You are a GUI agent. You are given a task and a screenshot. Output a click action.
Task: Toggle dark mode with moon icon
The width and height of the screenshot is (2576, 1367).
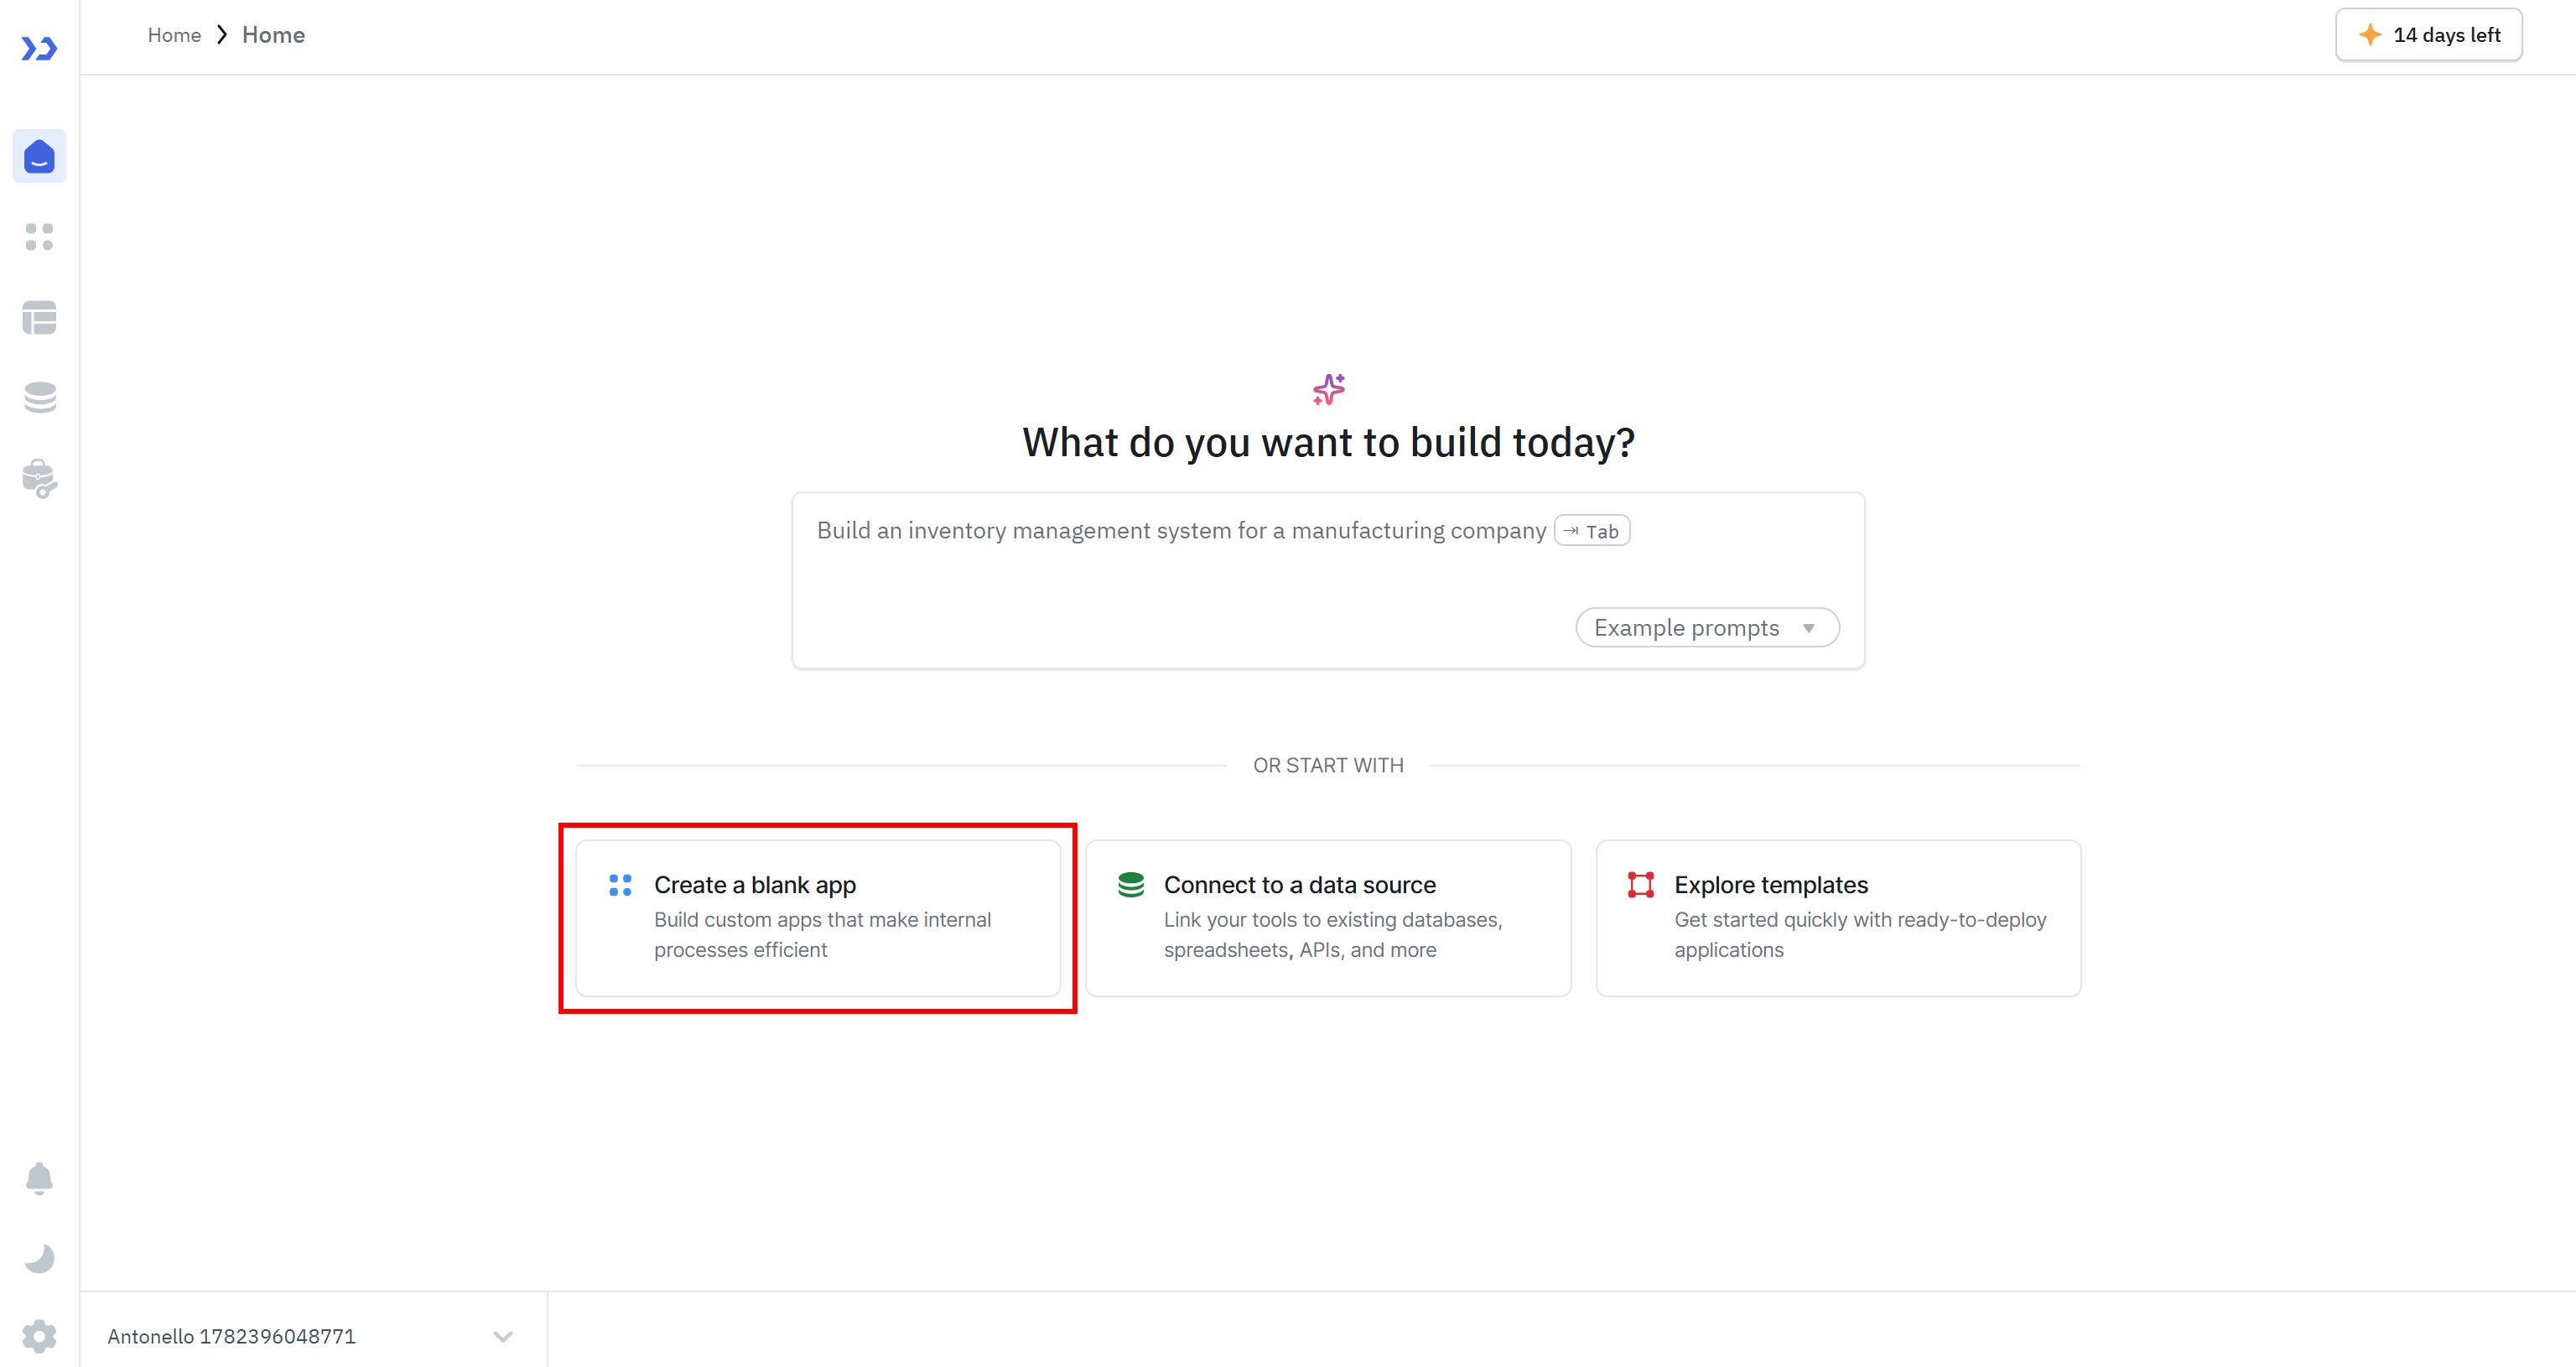click(x=39, y=1258)
